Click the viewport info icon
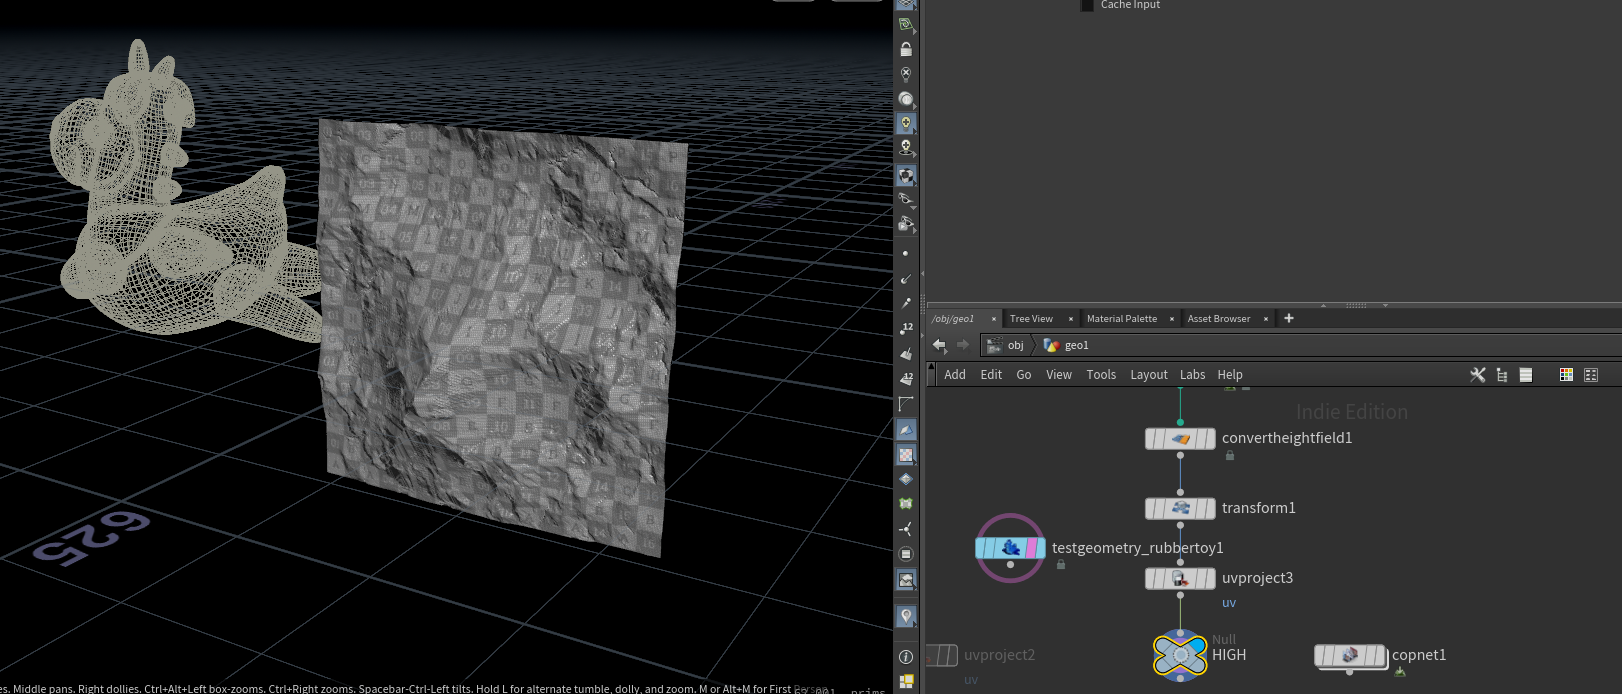 (906, 657)
